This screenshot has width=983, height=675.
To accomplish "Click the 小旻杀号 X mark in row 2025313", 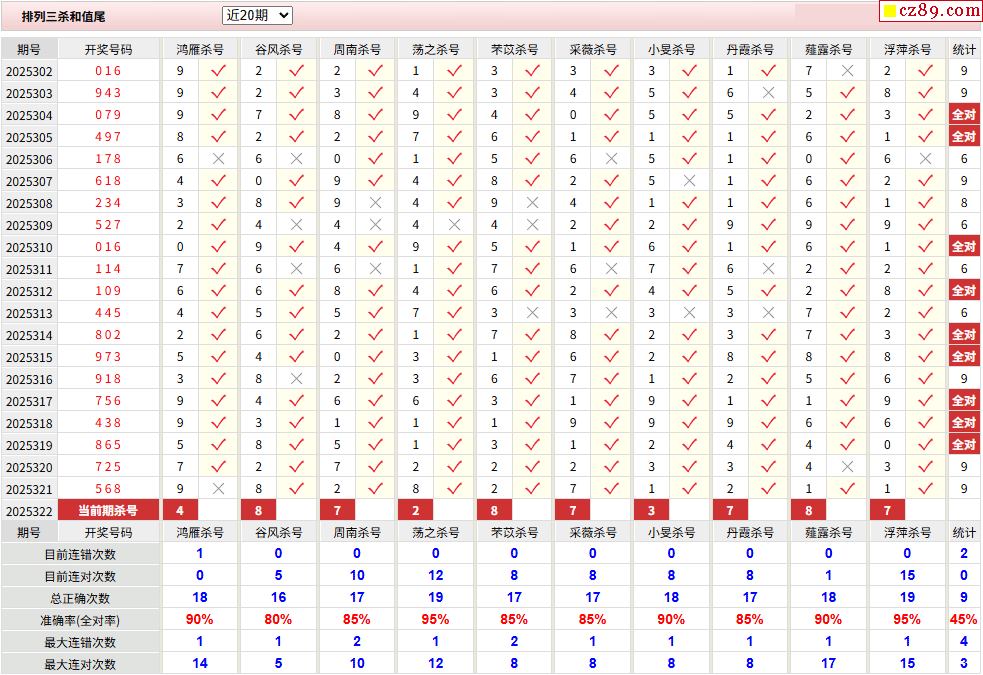I will point(690,312).
